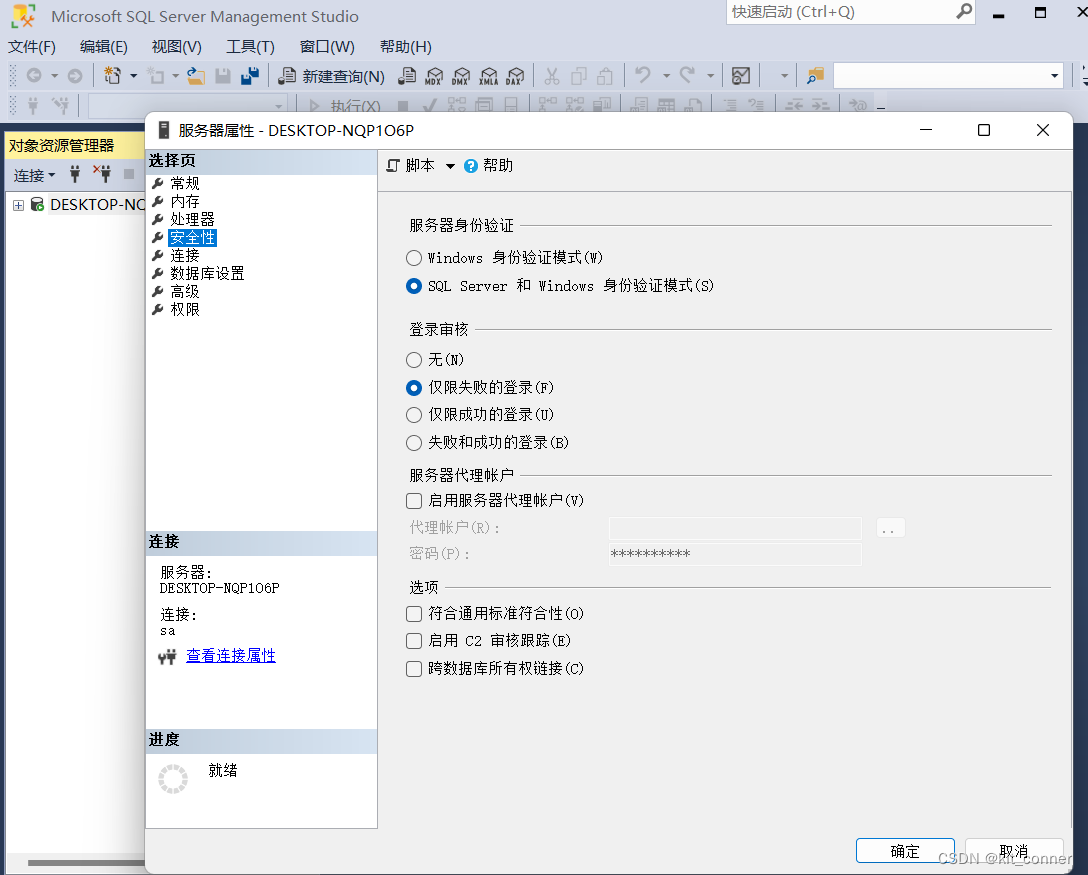The height and width of the screenshot is (875, 1088).
Task: Select 失败和成功的登录 radio button
Action: click(414, 443)
